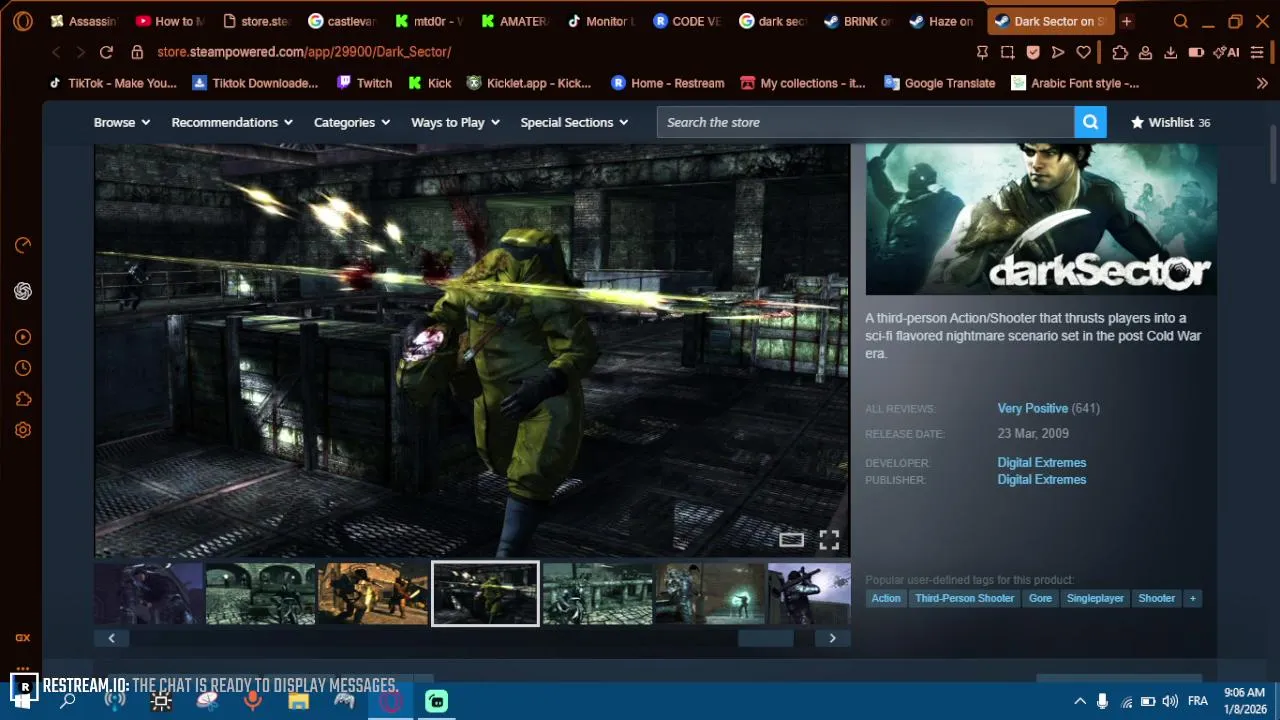Open the ChatGPT icon in sidebar
The height and width of the screenshot is (720, 1280).
pyautogui.click(x=23, y=291)
